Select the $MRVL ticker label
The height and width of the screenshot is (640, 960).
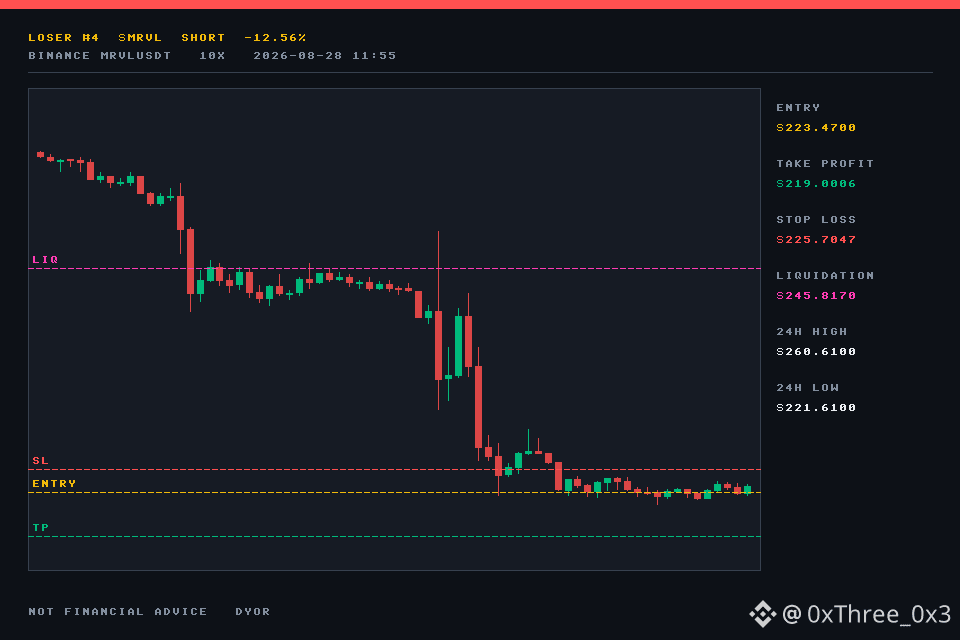point(140,38)
